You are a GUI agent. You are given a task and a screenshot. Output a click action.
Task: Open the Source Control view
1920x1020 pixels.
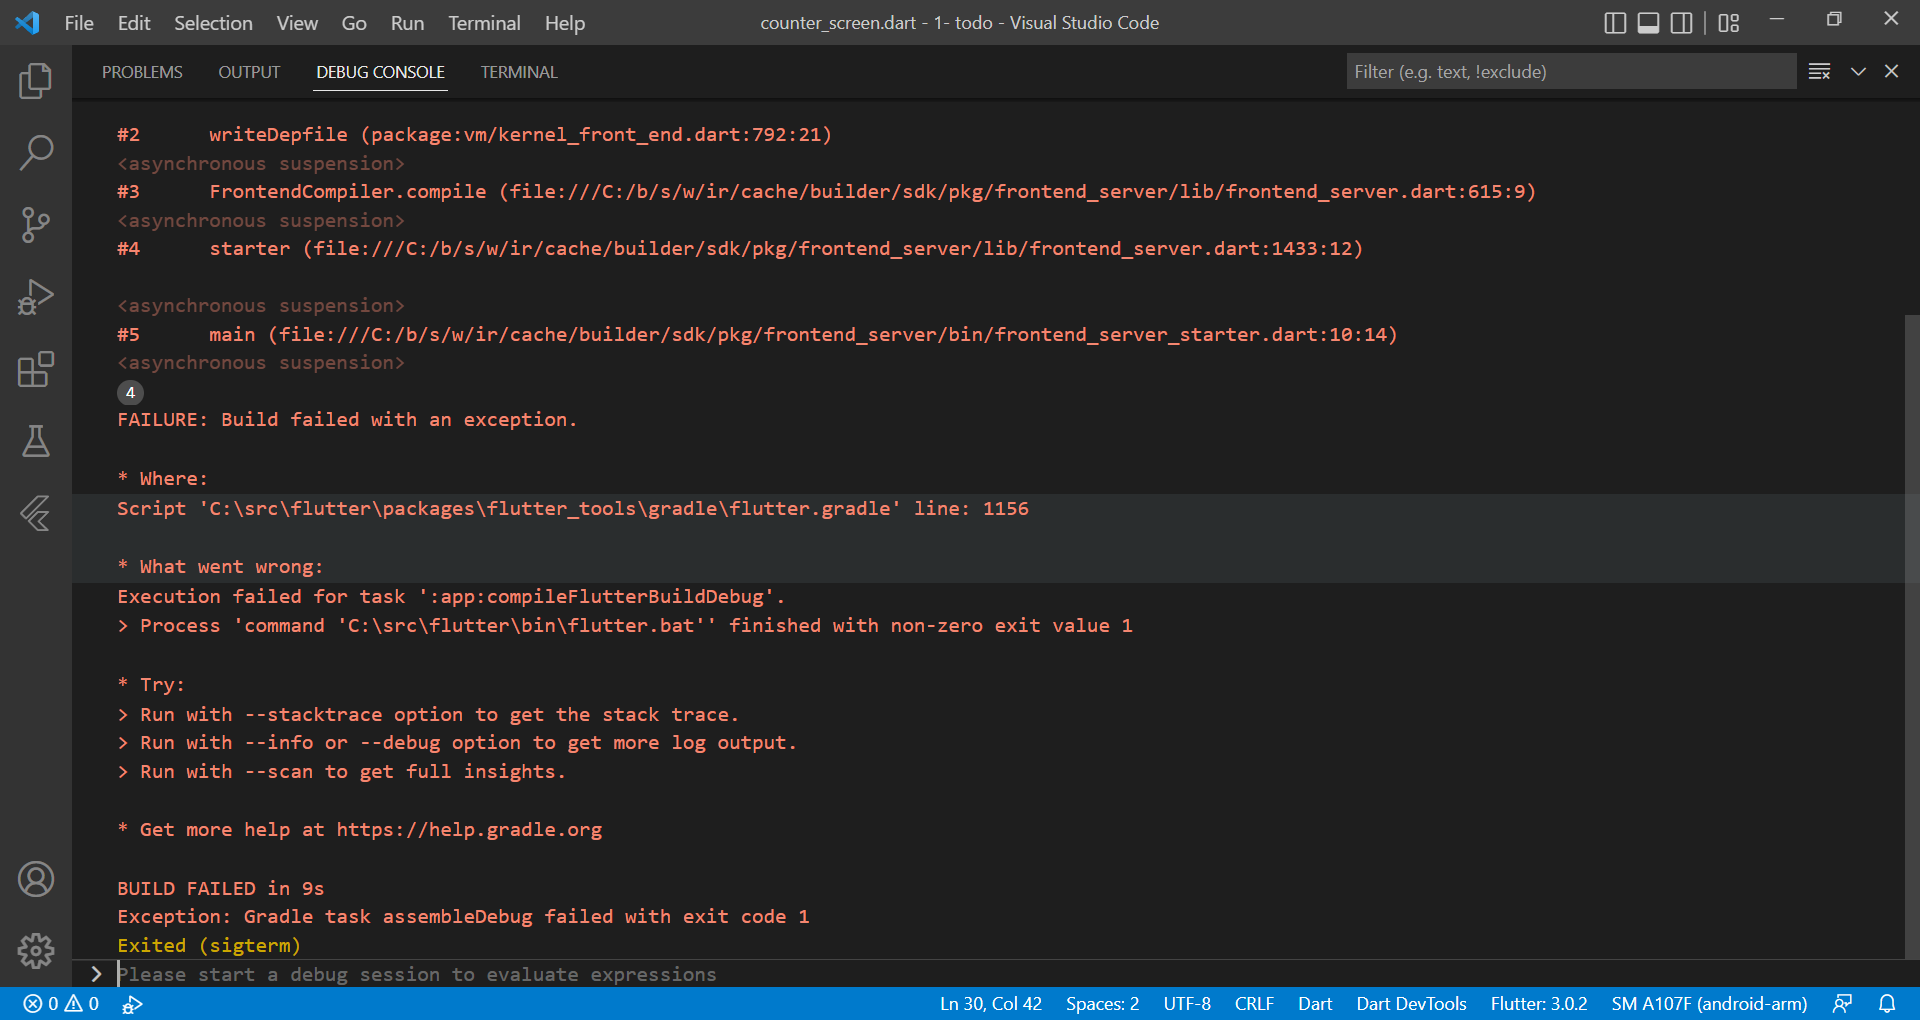(36, 225)
